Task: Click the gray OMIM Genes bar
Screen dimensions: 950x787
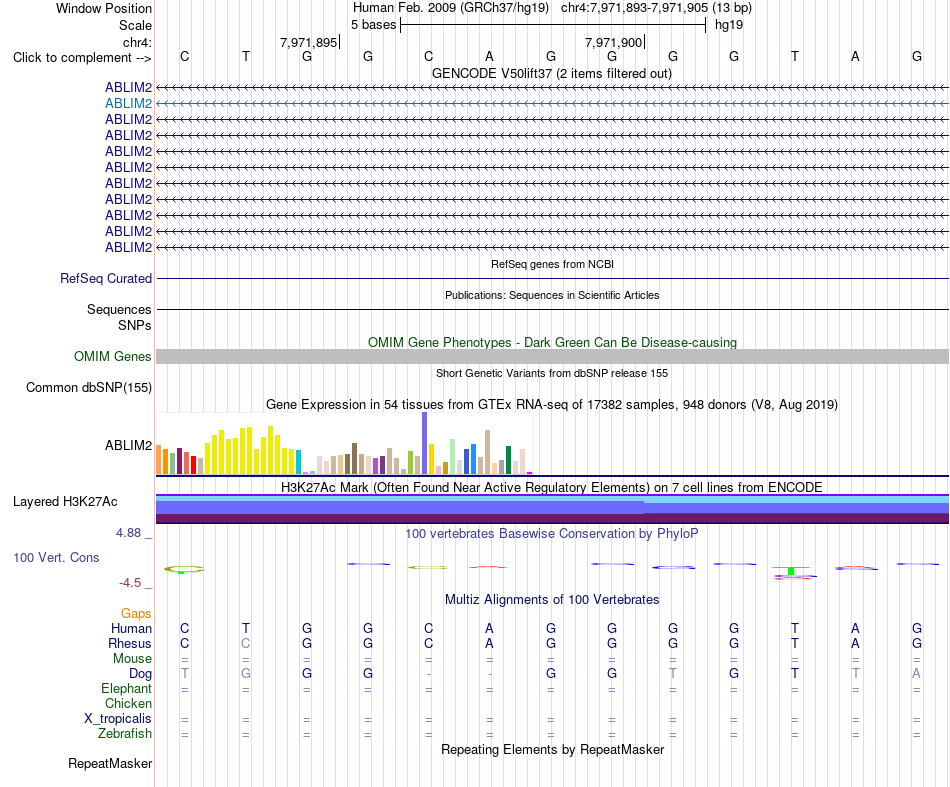Action: (552, 356)
